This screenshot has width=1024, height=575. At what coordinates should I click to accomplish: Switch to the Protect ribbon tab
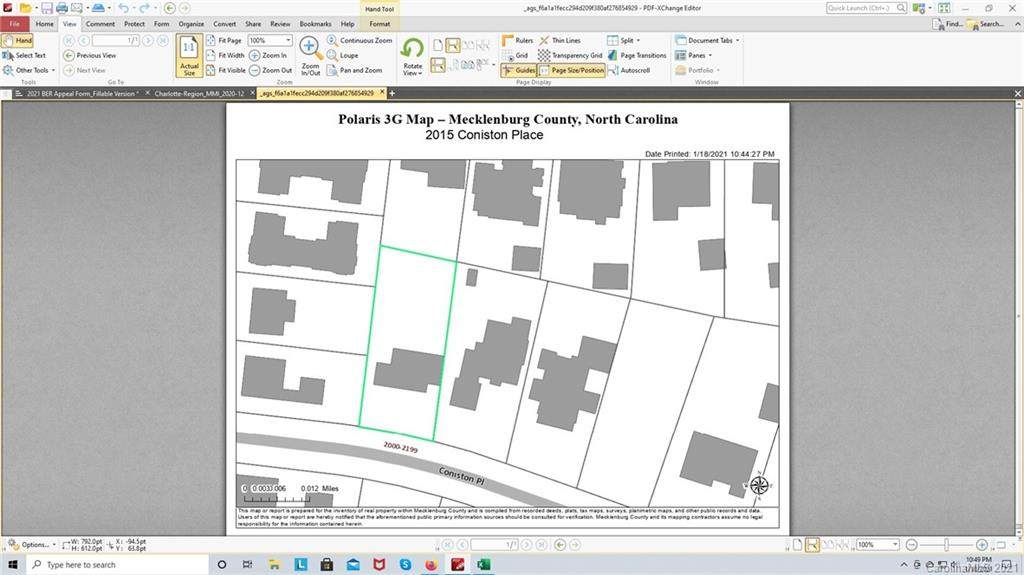134,24
